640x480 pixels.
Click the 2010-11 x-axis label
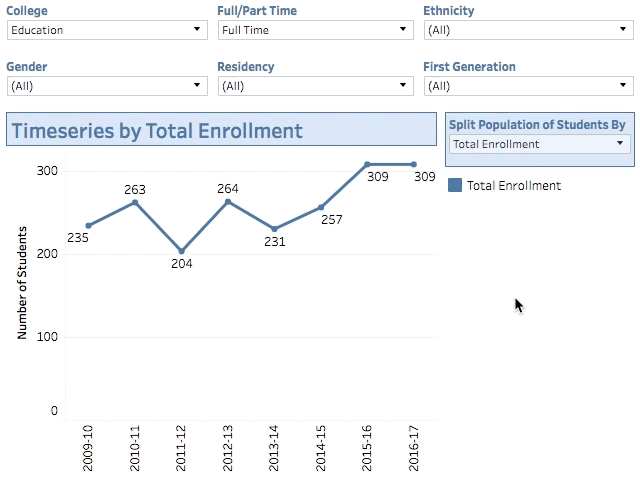click(x=134, y=448)
